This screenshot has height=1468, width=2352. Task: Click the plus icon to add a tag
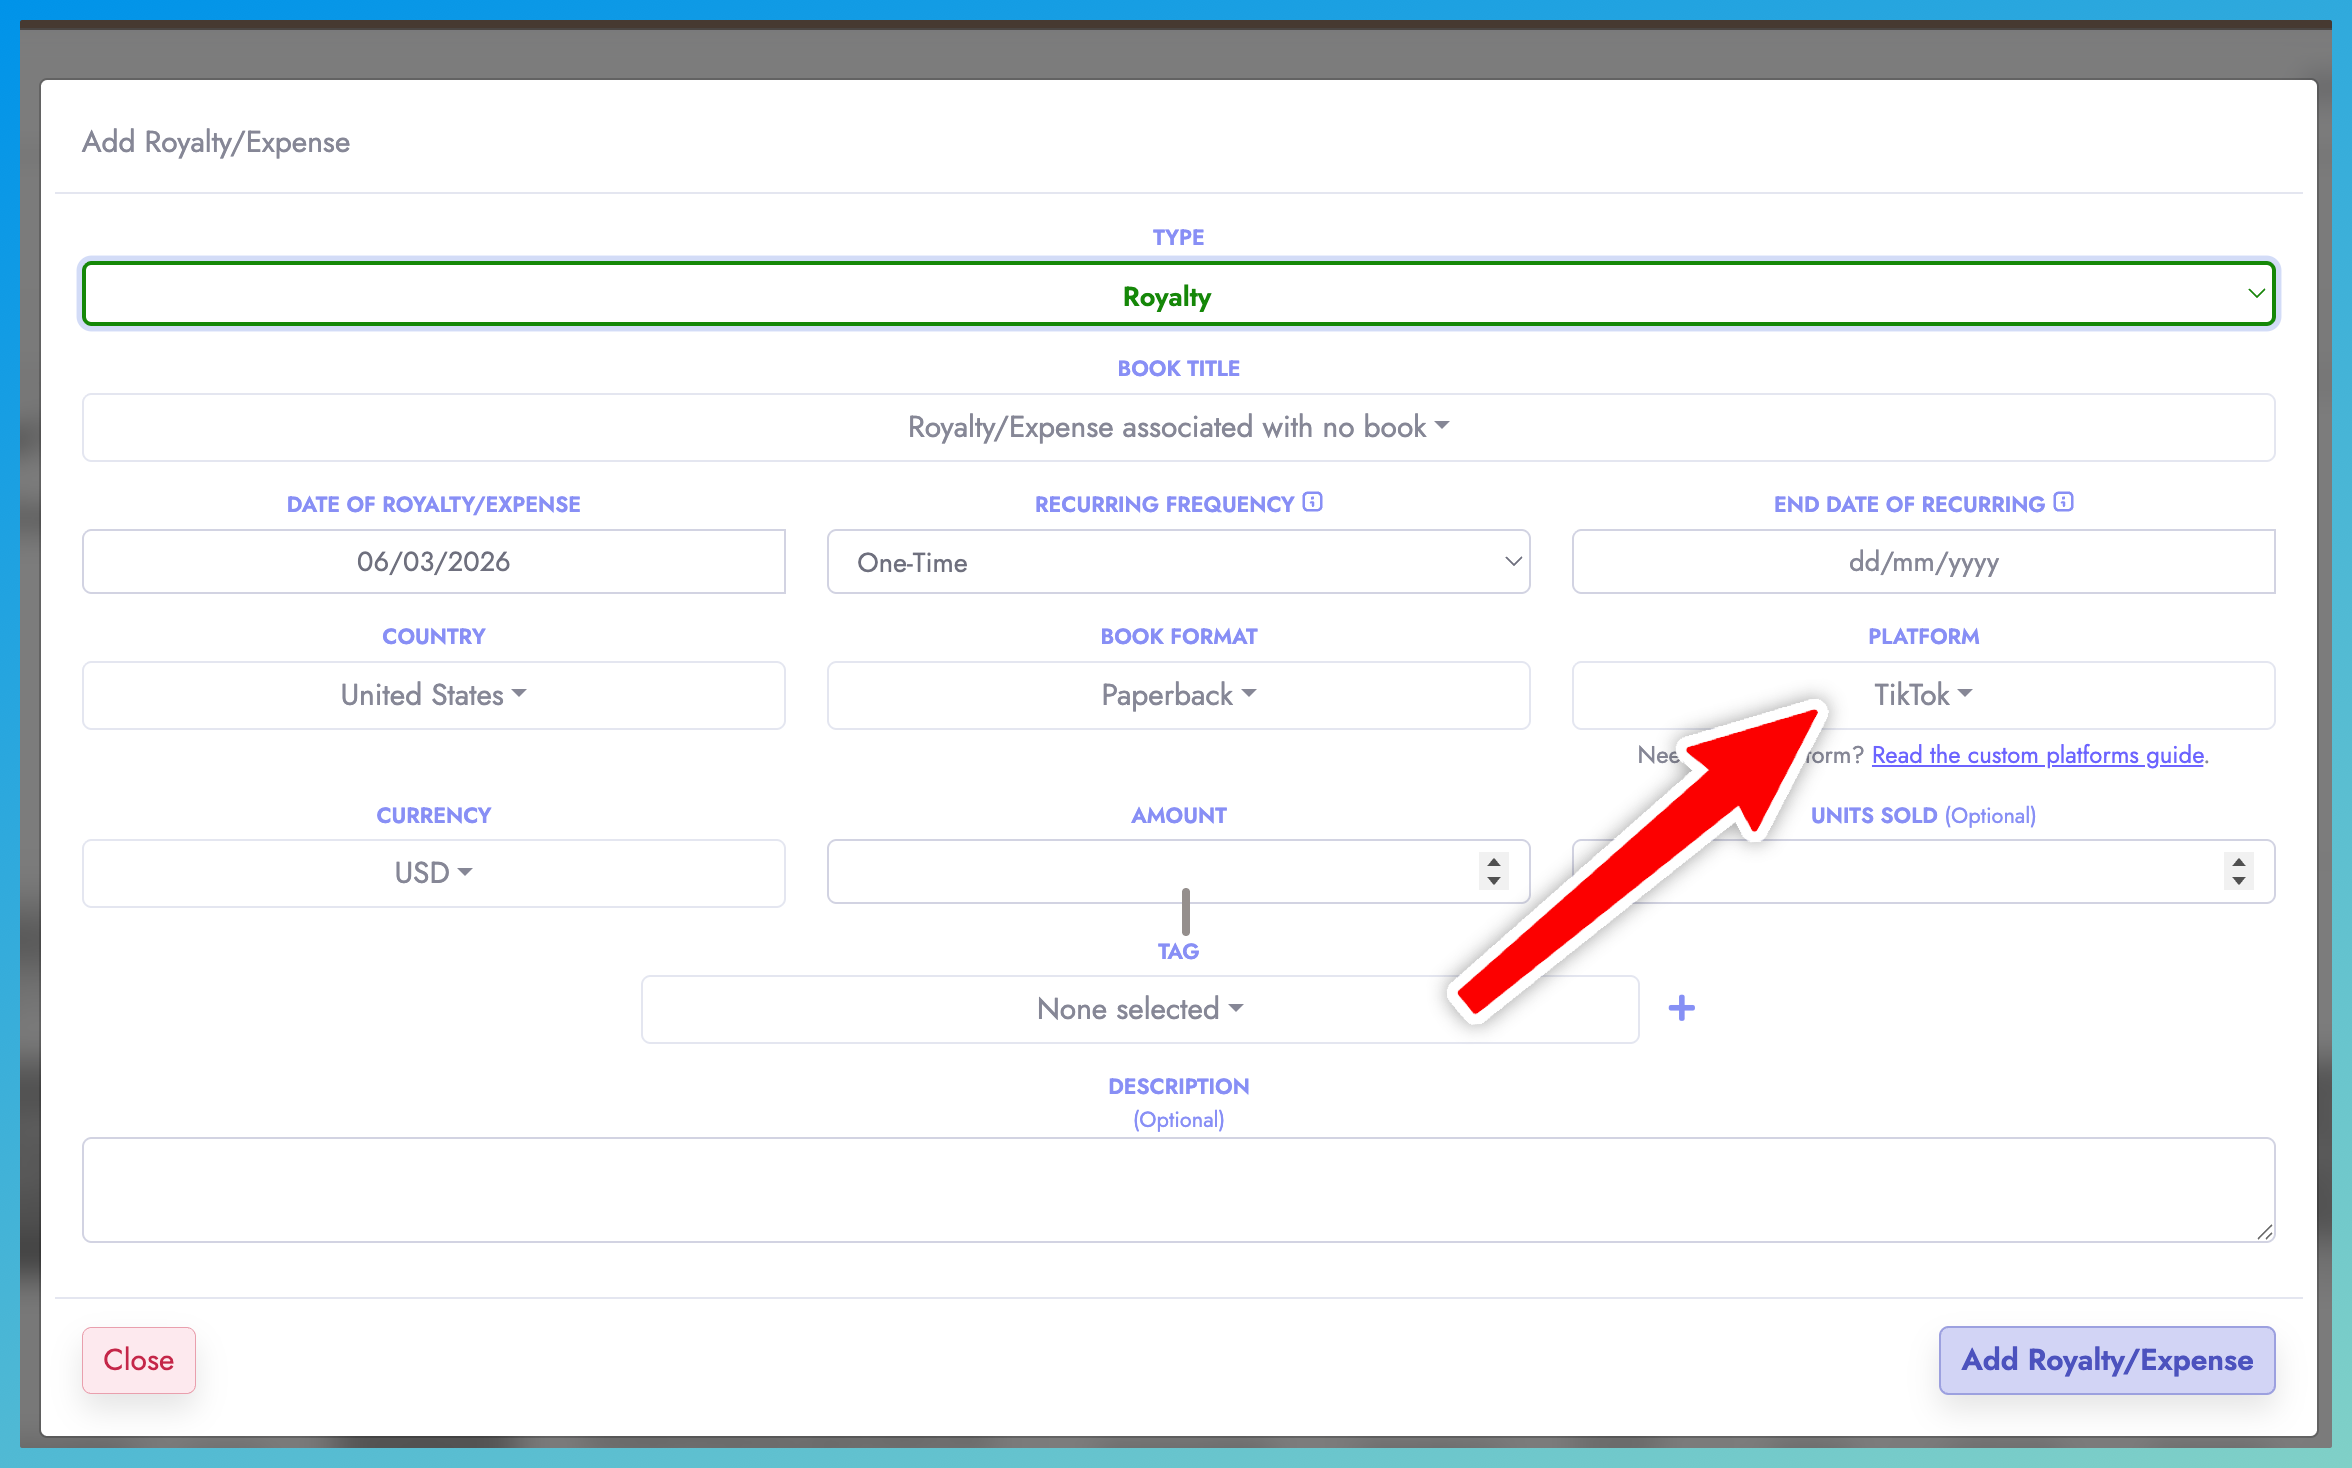(1682, 1008)
